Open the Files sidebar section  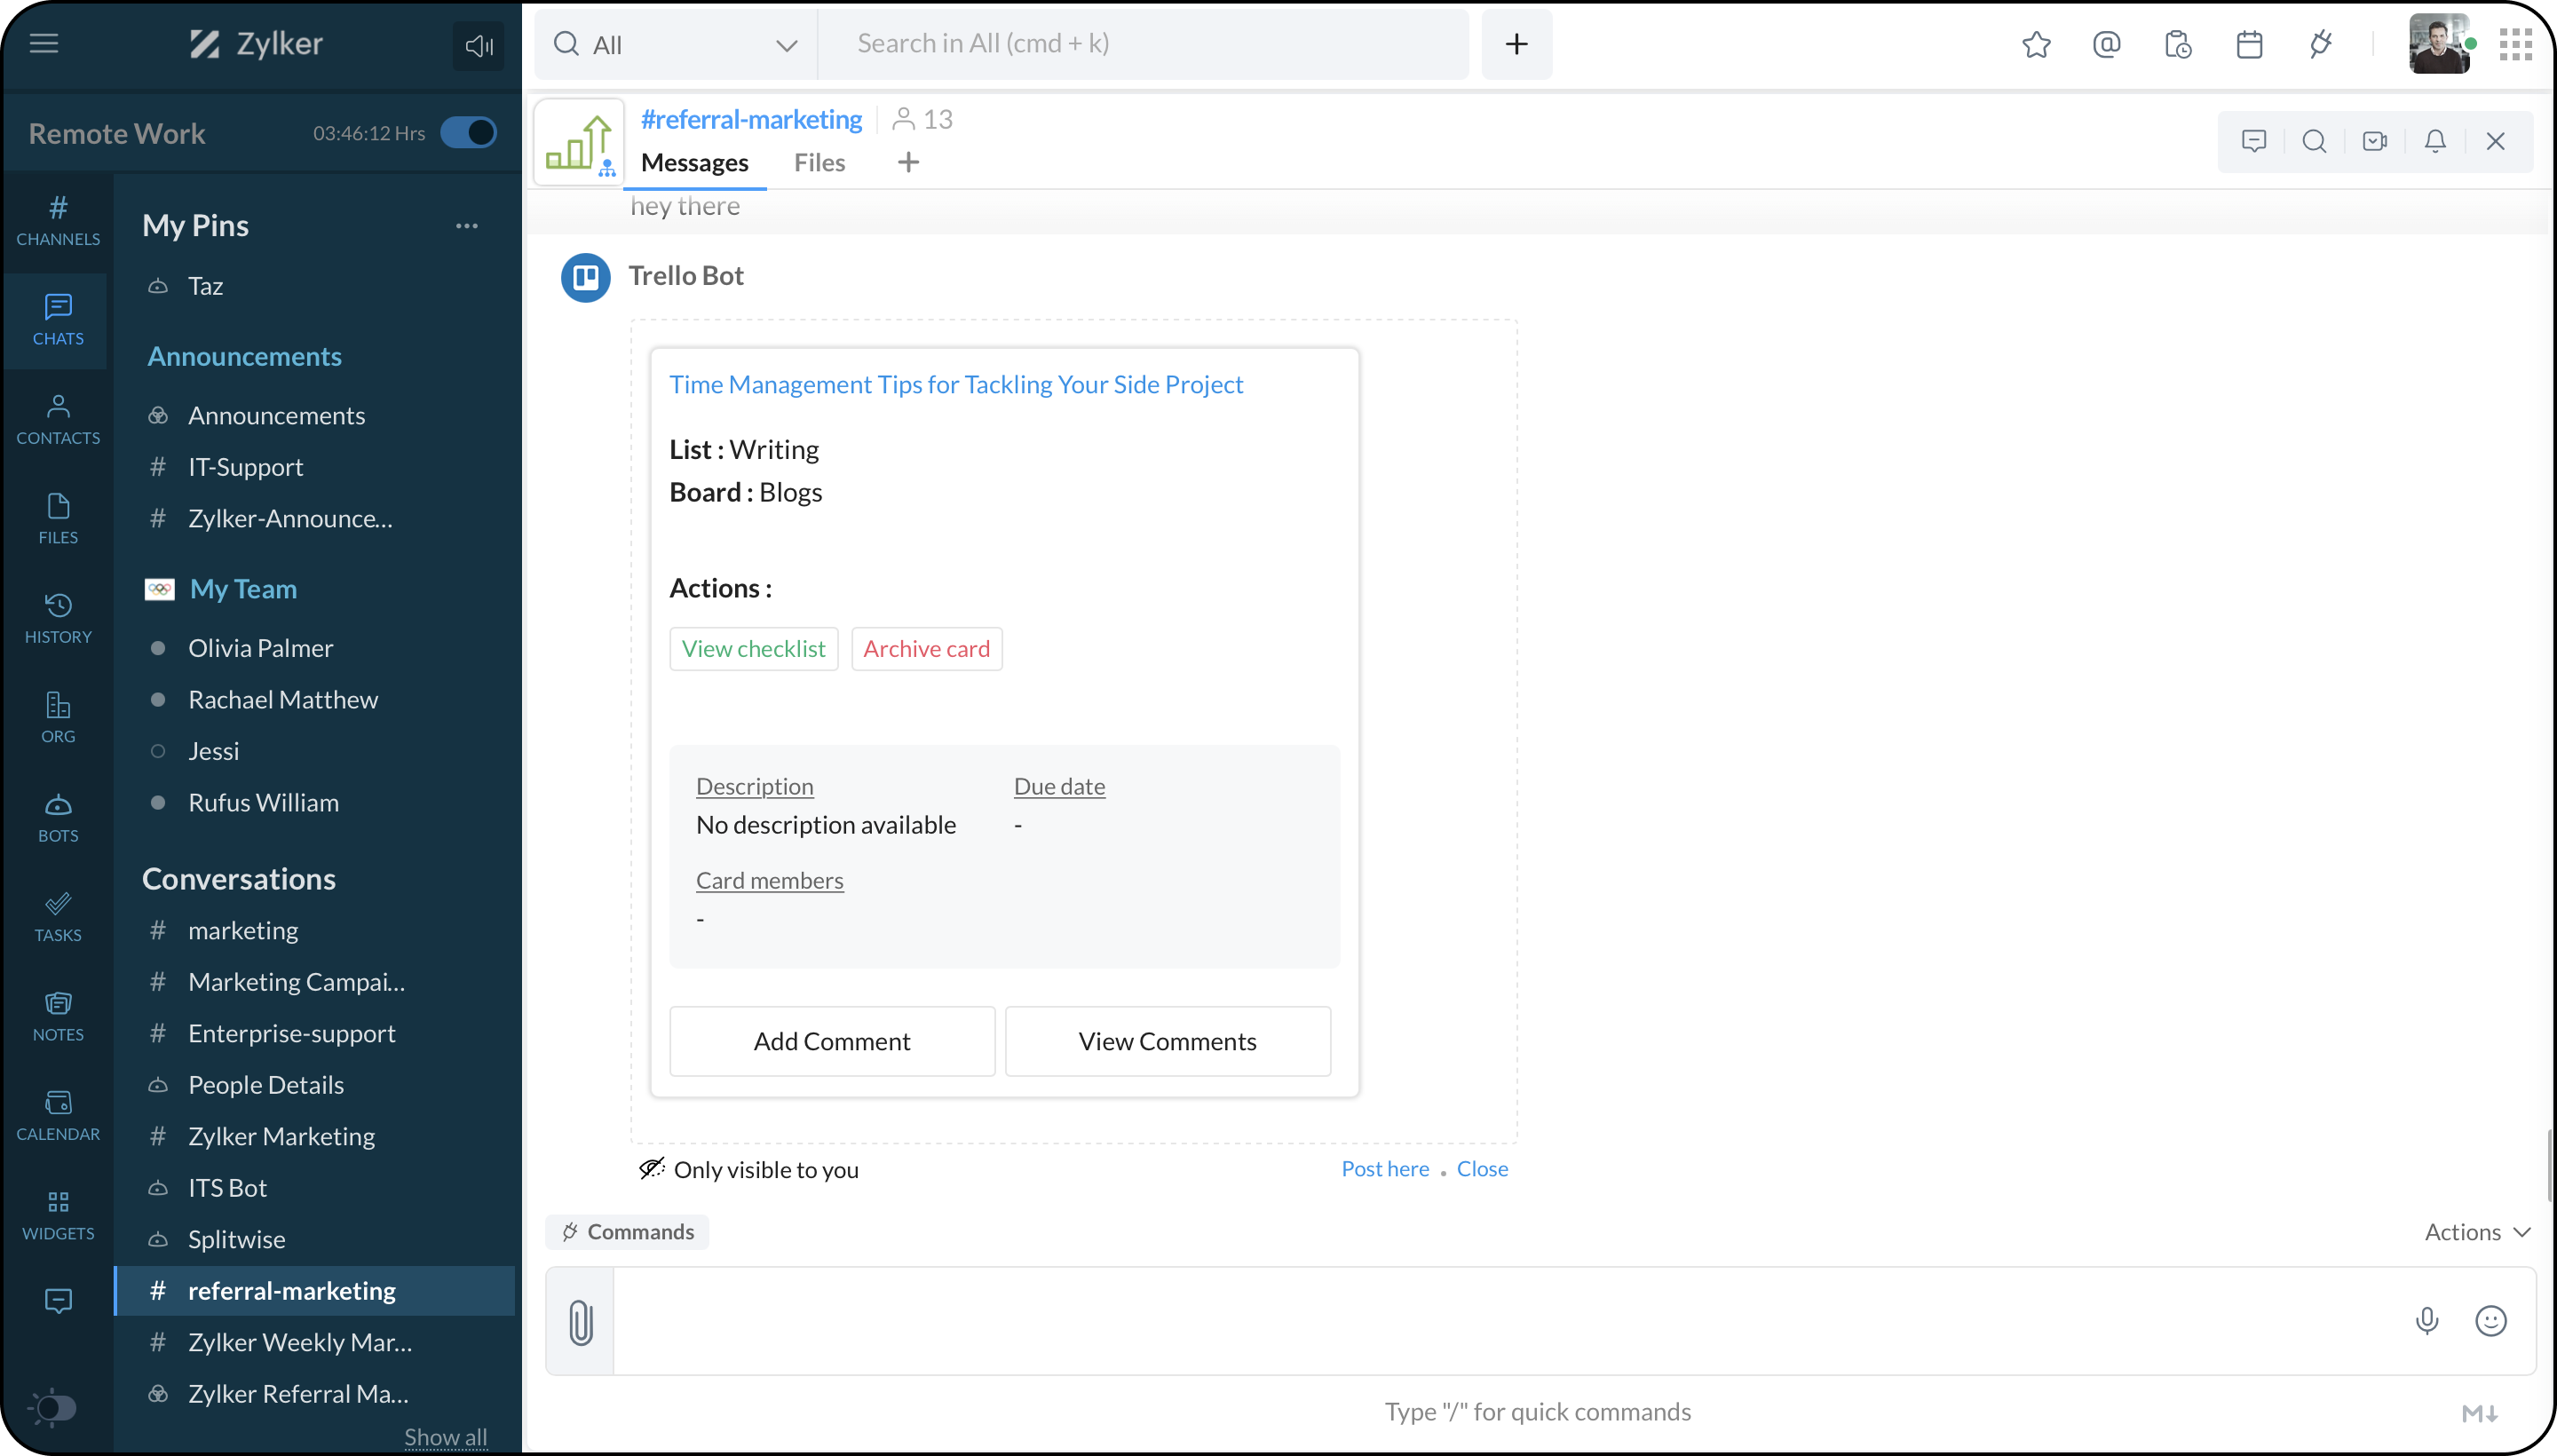[x=58, y=519]
